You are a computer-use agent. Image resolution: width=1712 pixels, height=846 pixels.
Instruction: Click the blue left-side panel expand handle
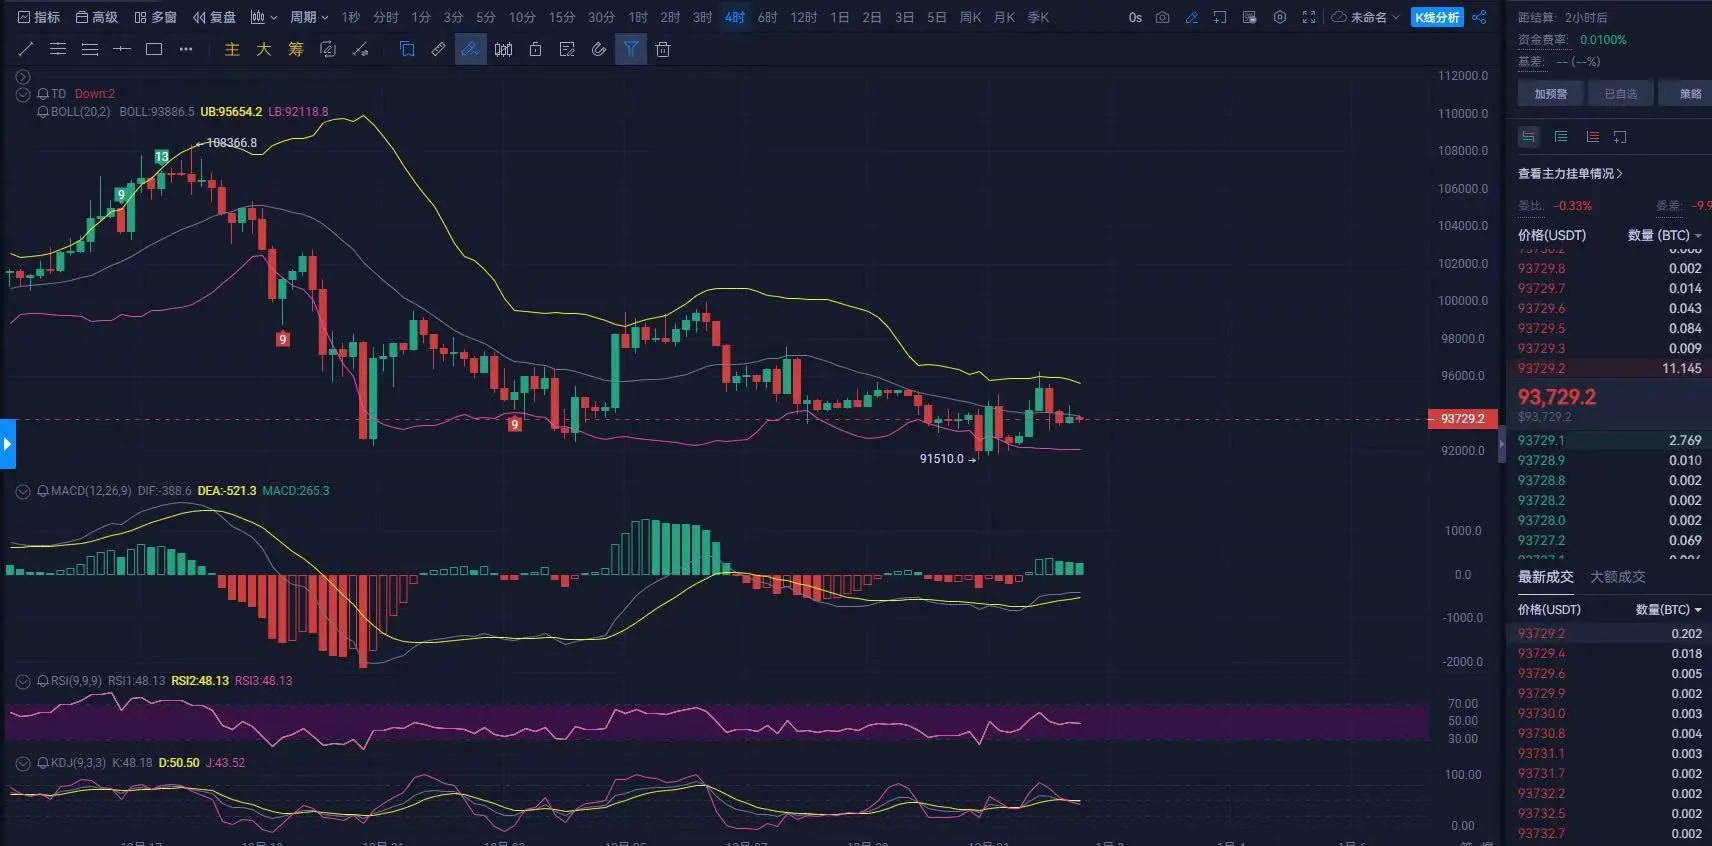(x=8, y=444)
